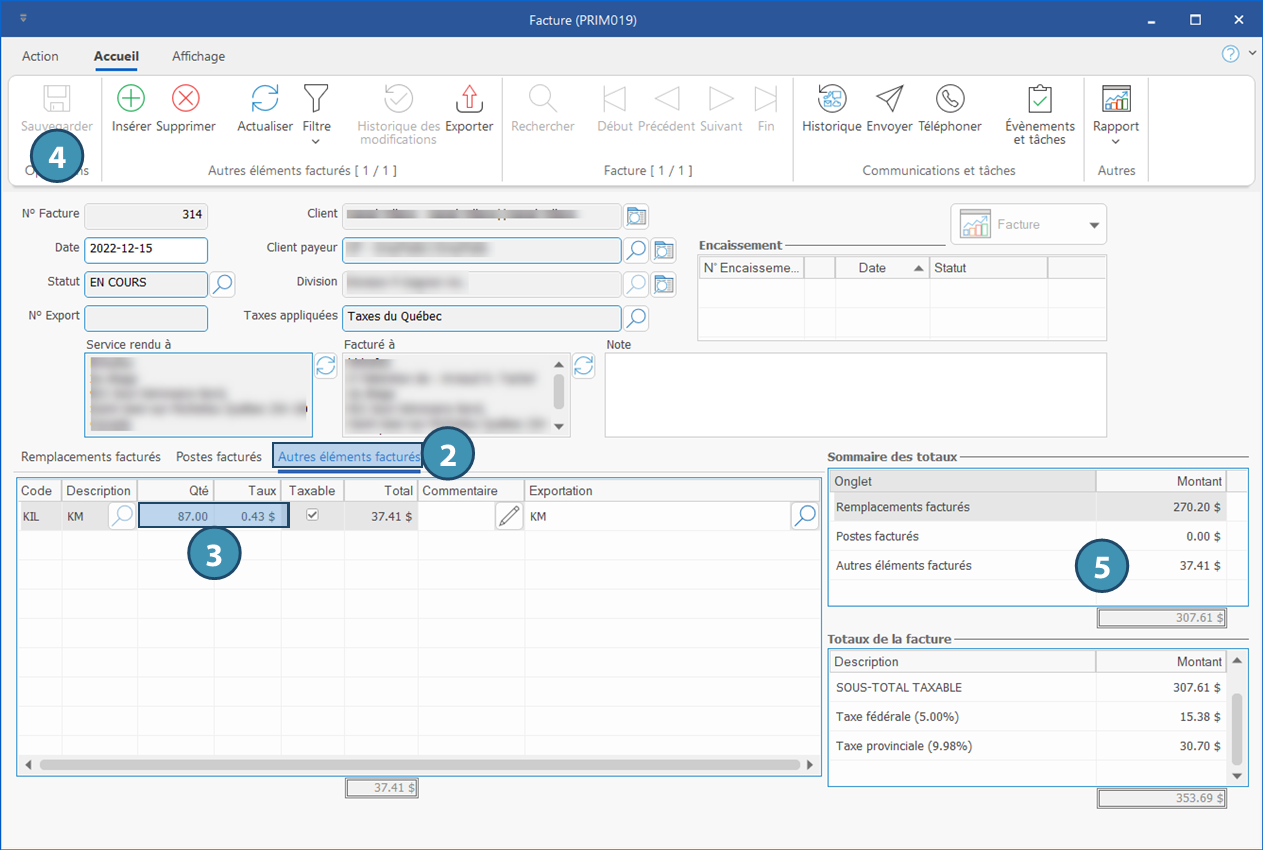The width and height of the screenshot is (1263, 850).
Task: Open the Historique communications icon
Action: (x=832, y=98)
